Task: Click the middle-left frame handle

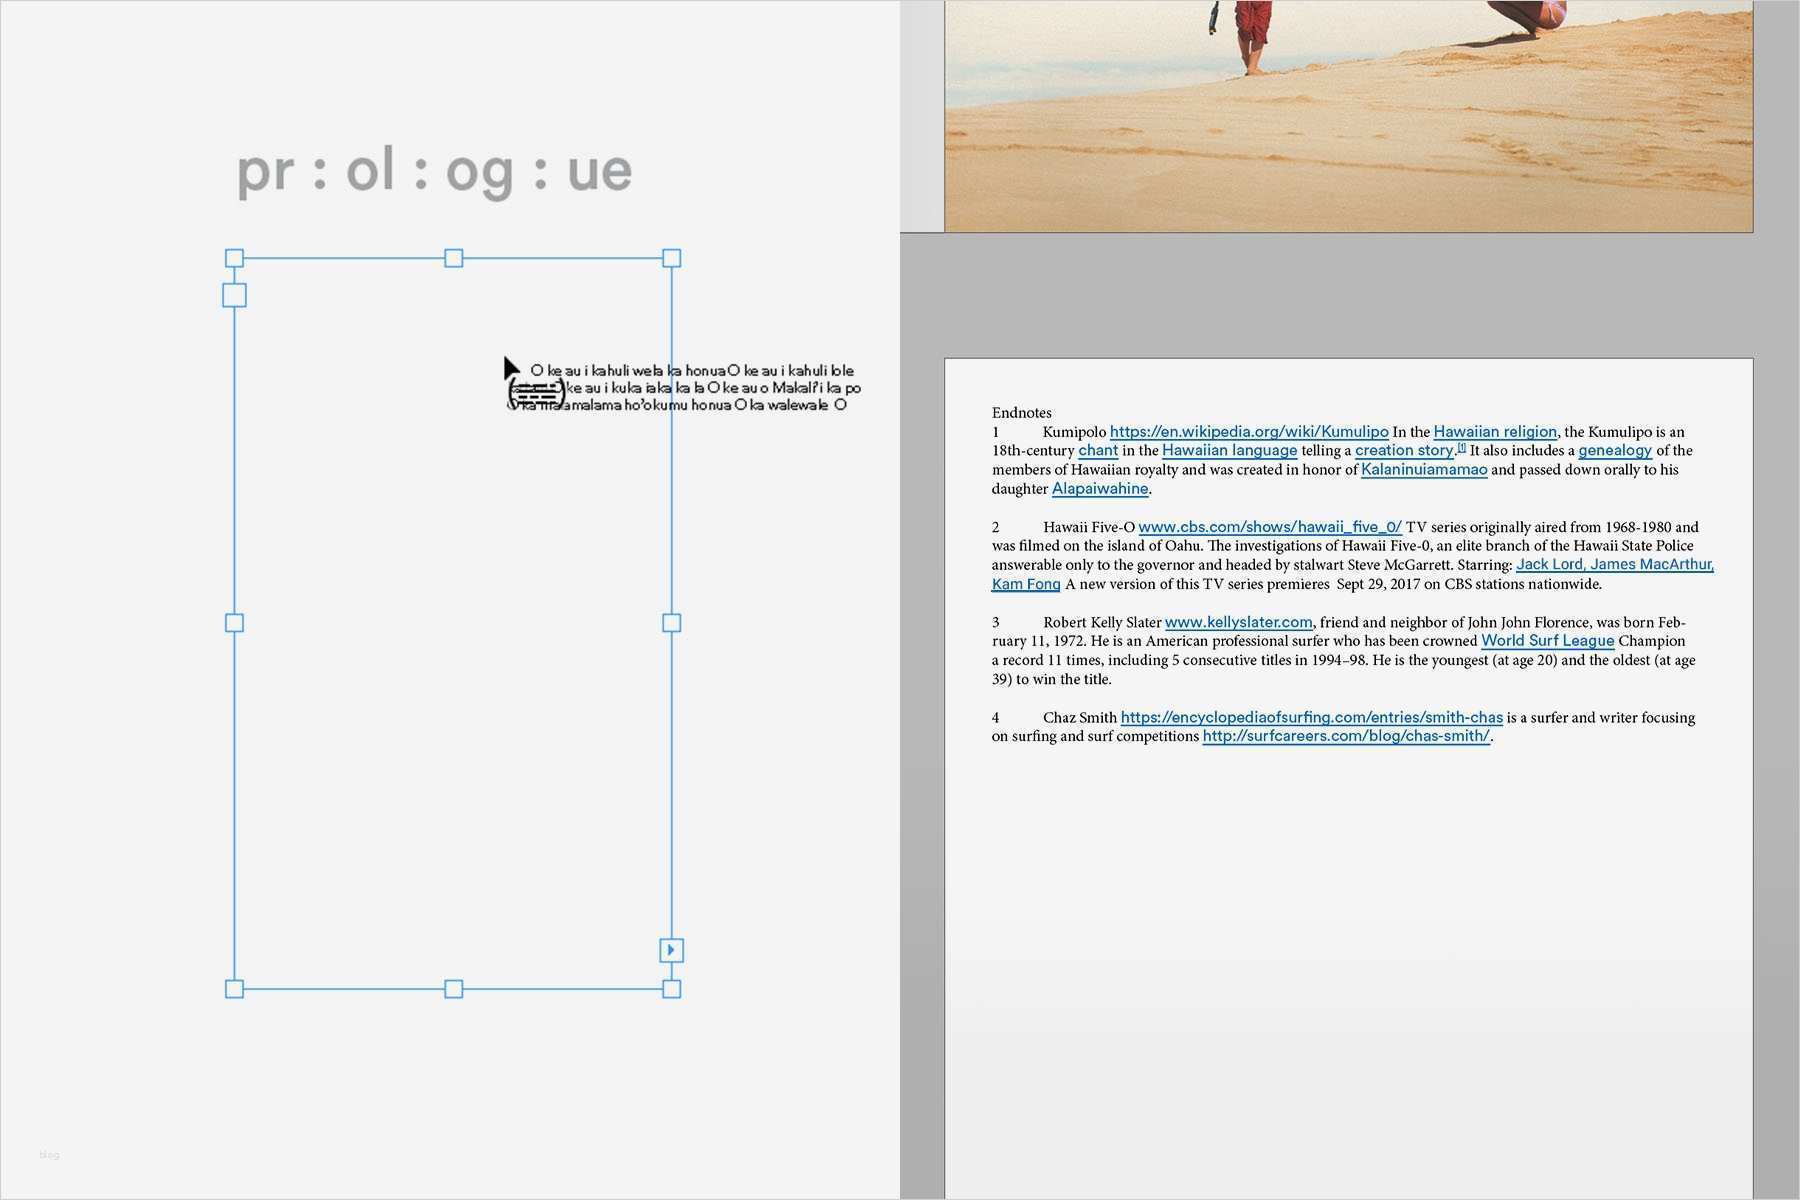Action: 235,622
